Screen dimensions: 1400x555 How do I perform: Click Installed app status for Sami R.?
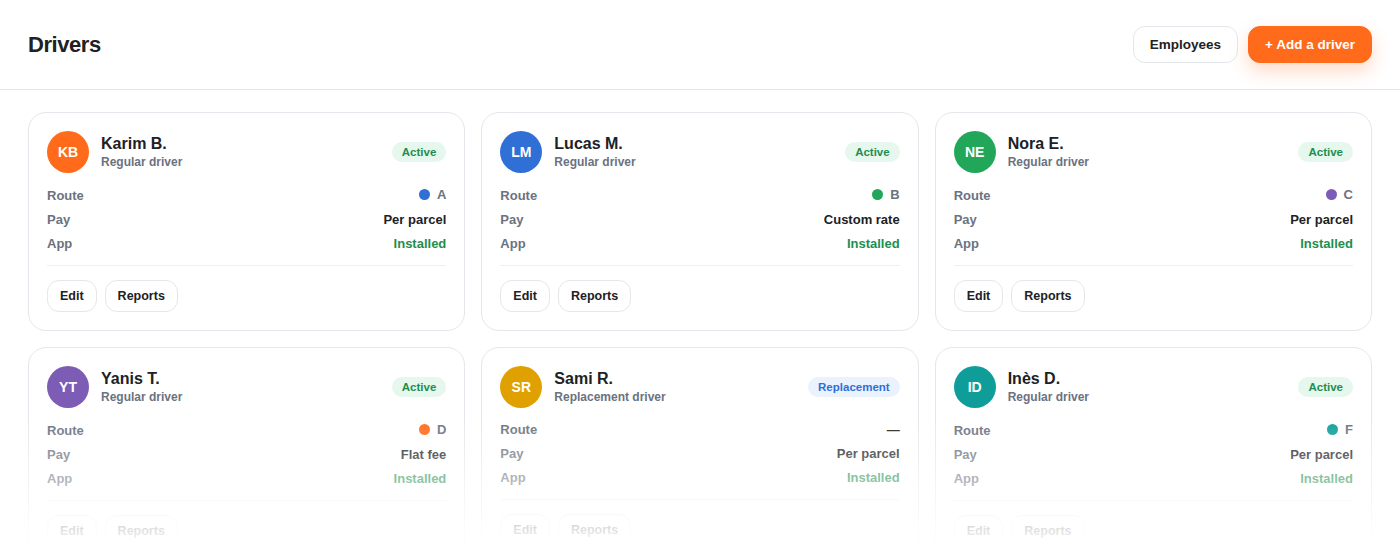click(873, 478)
